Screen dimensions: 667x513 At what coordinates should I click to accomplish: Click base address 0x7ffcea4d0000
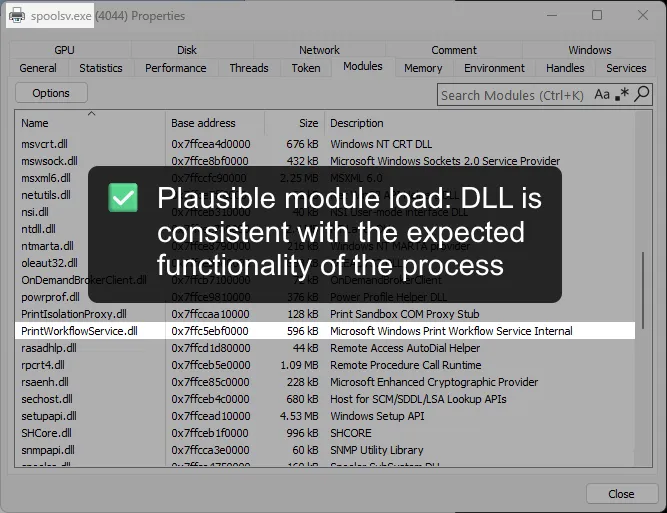(211, 144)
